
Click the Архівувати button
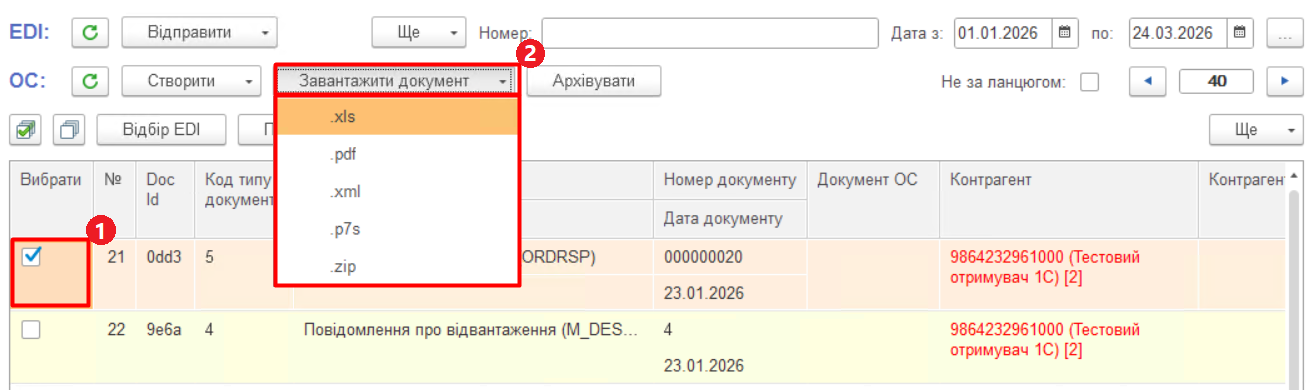(594, 81)
